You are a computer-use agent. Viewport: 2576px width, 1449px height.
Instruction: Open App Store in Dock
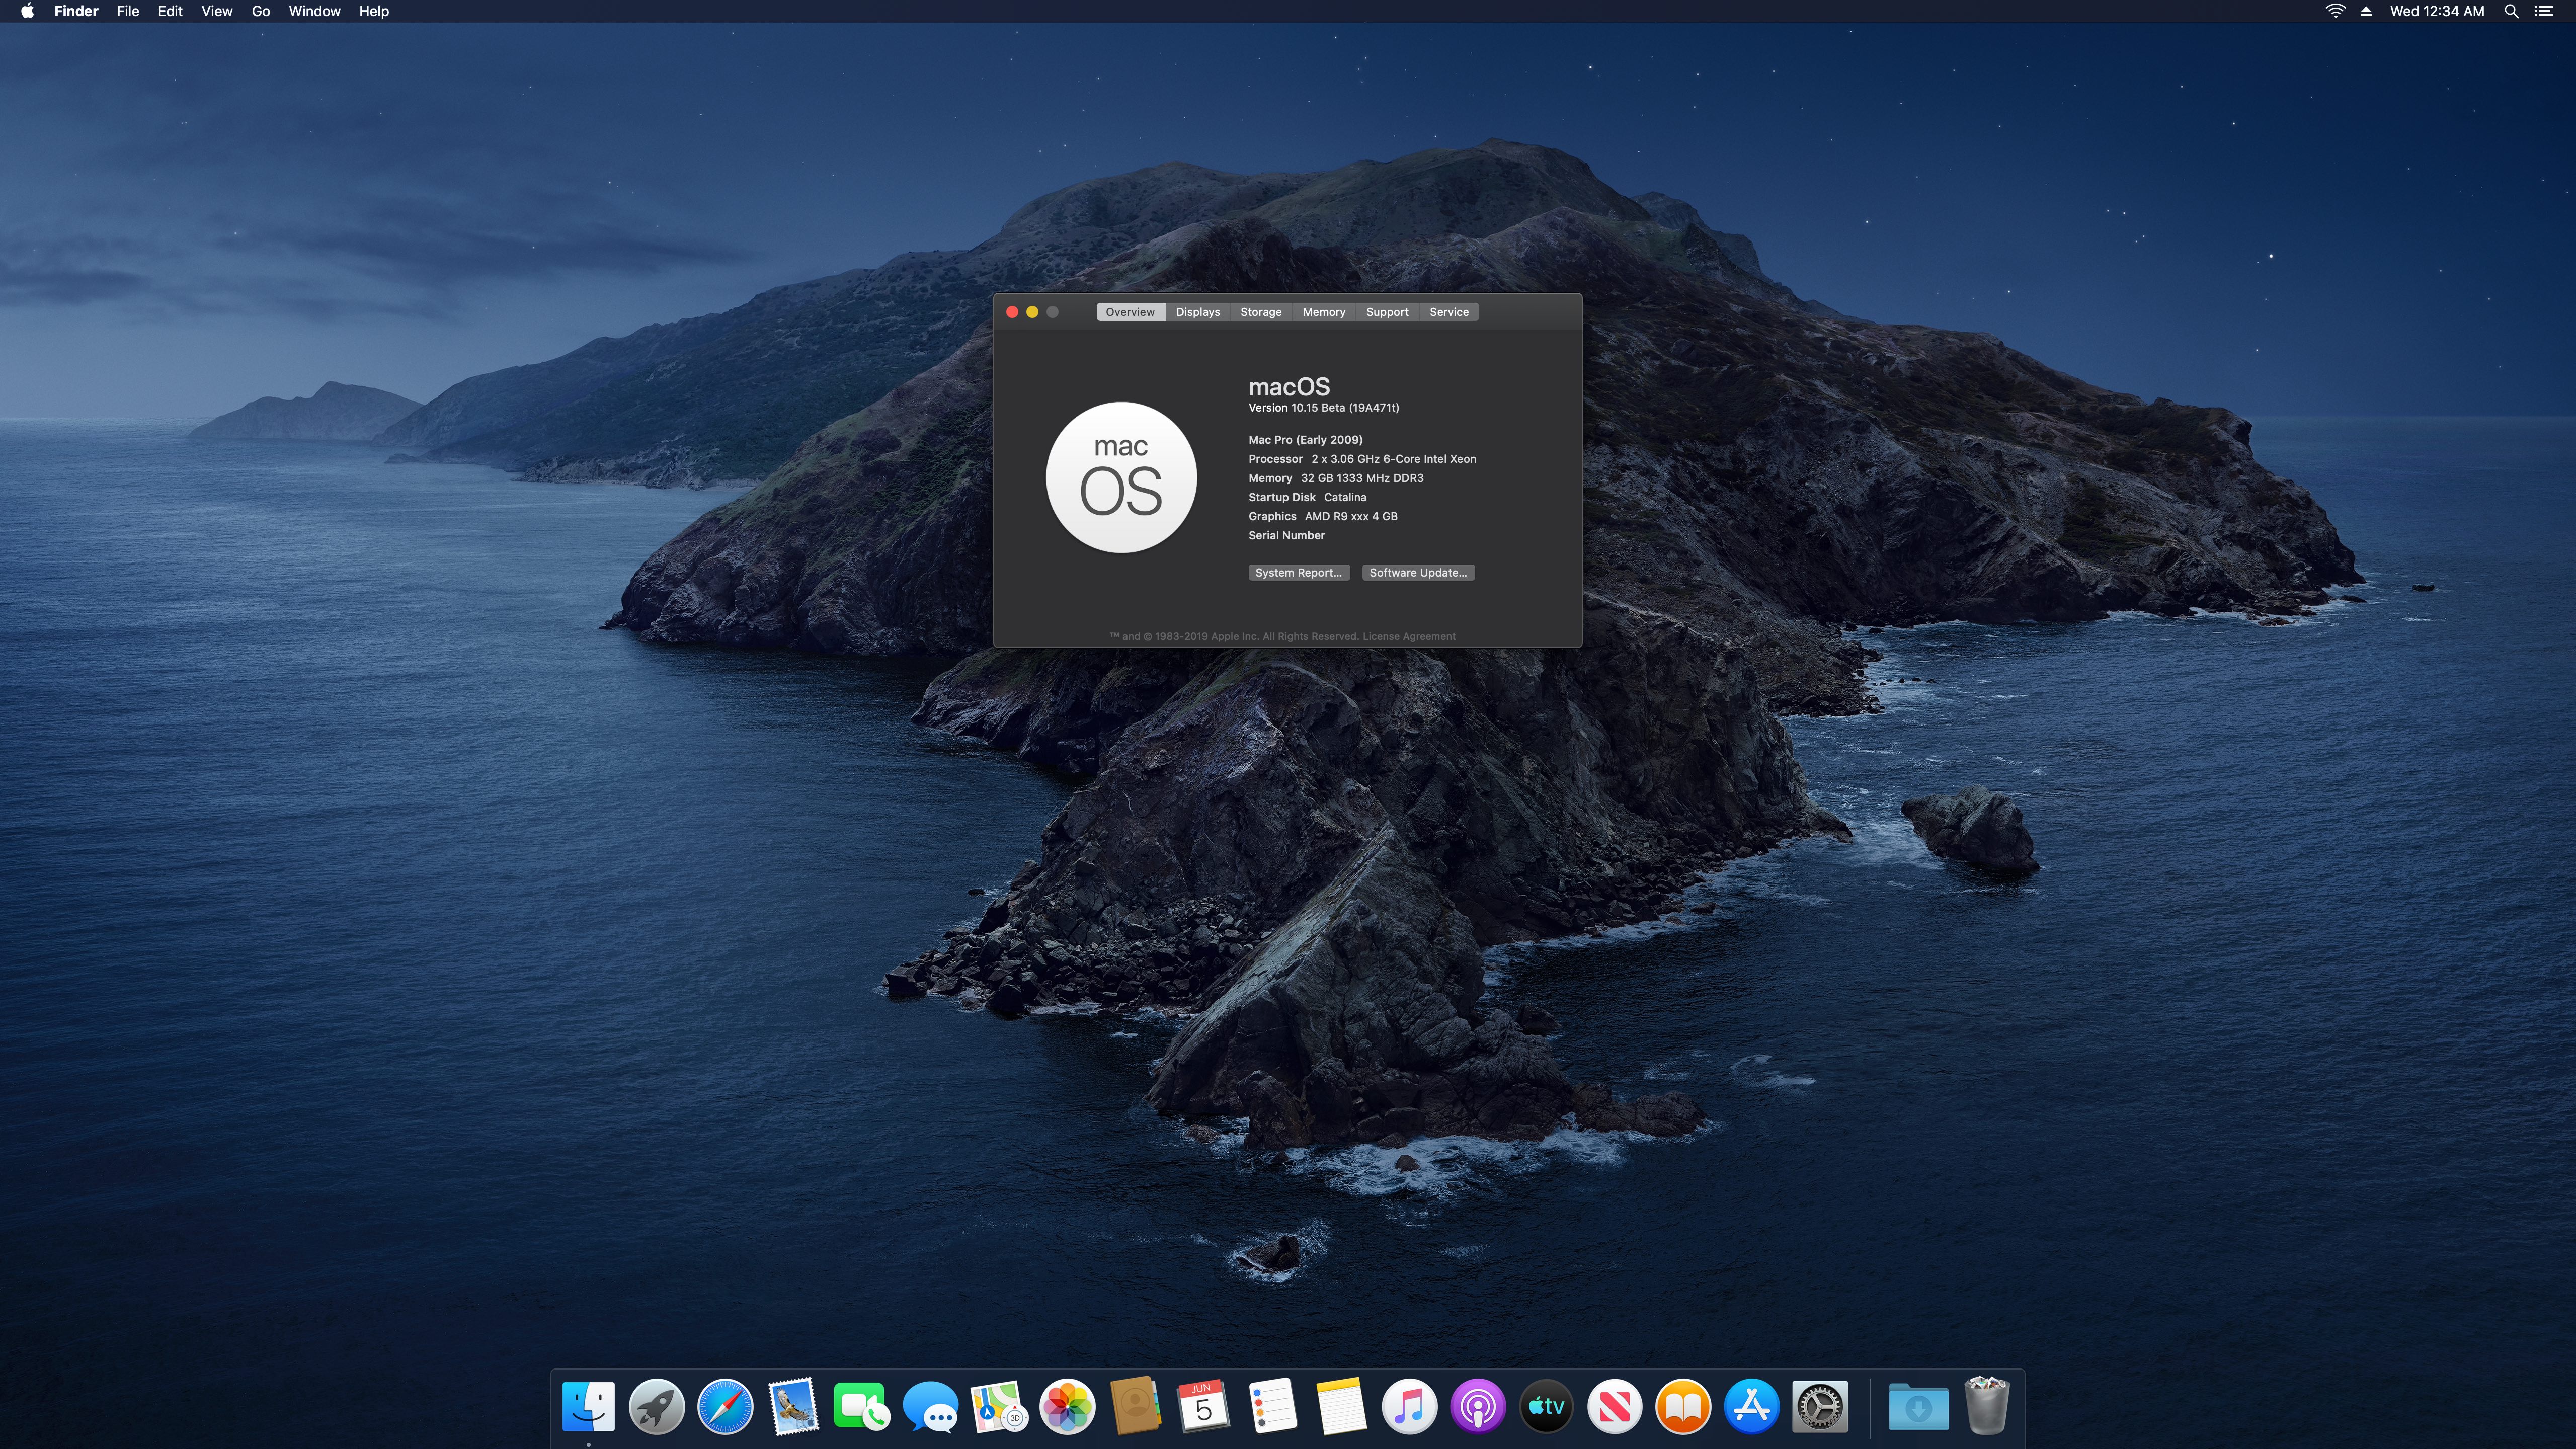(x=1752, y=1407)
